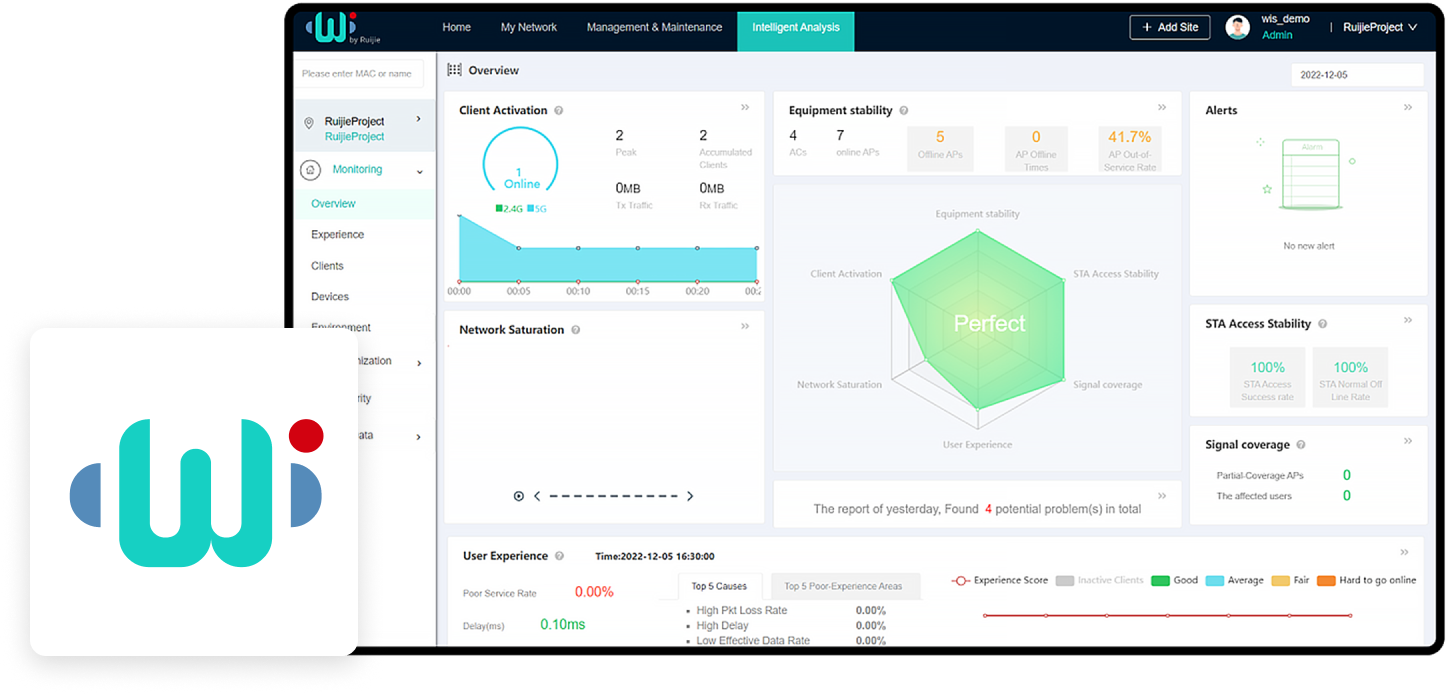This screenshot has width=1448, height=694.
Task: Toggle the 5G legend item
Action: [537, 209]
